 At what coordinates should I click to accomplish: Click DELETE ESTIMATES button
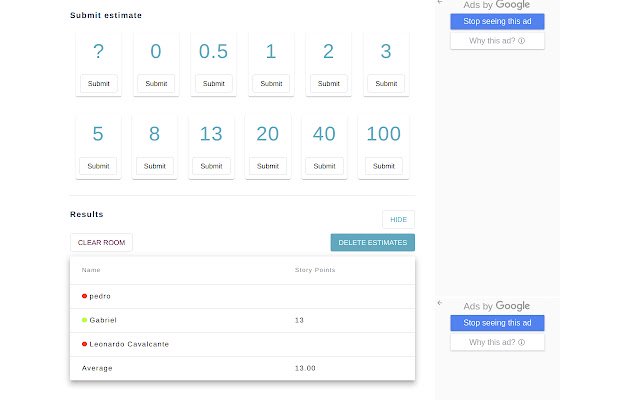373,242
